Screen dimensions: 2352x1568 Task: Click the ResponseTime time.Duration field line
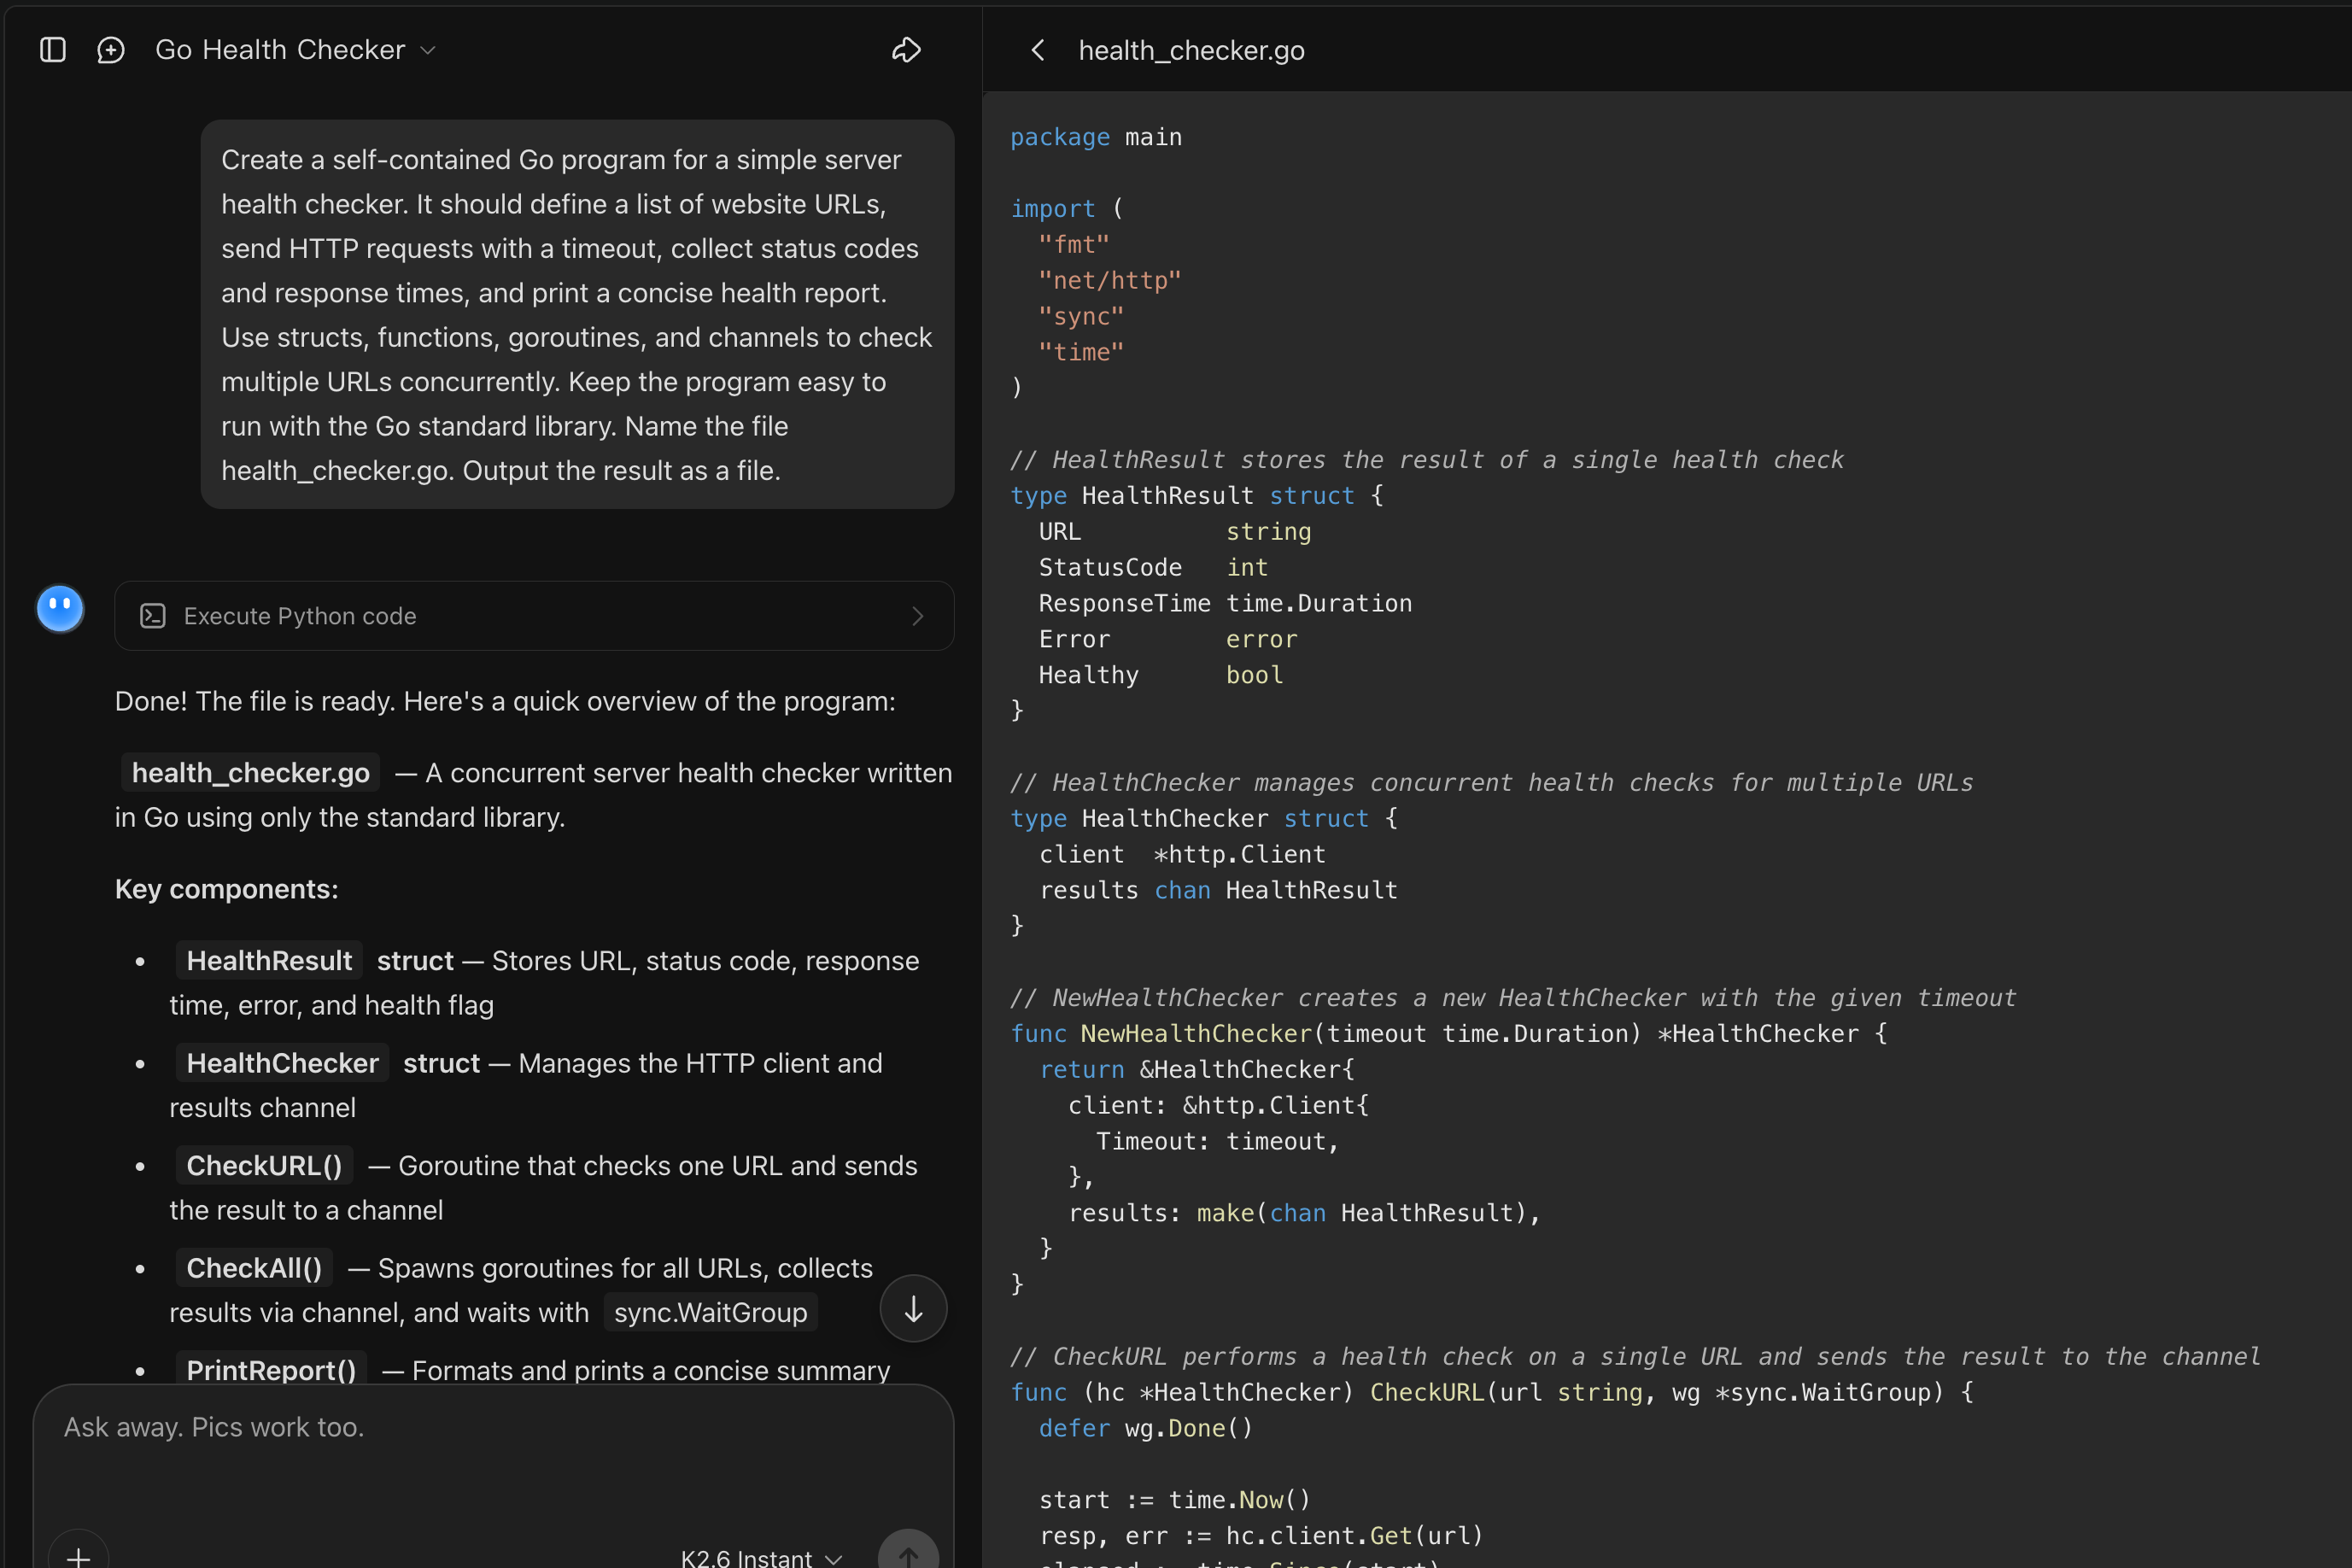[x=1225, y=604]
